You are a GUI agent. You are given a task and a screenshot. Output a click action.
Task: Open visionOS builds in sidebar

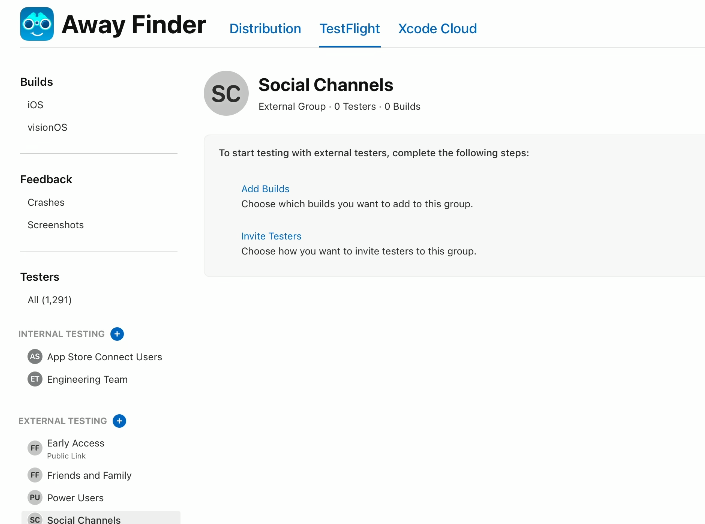coord(47,127)
